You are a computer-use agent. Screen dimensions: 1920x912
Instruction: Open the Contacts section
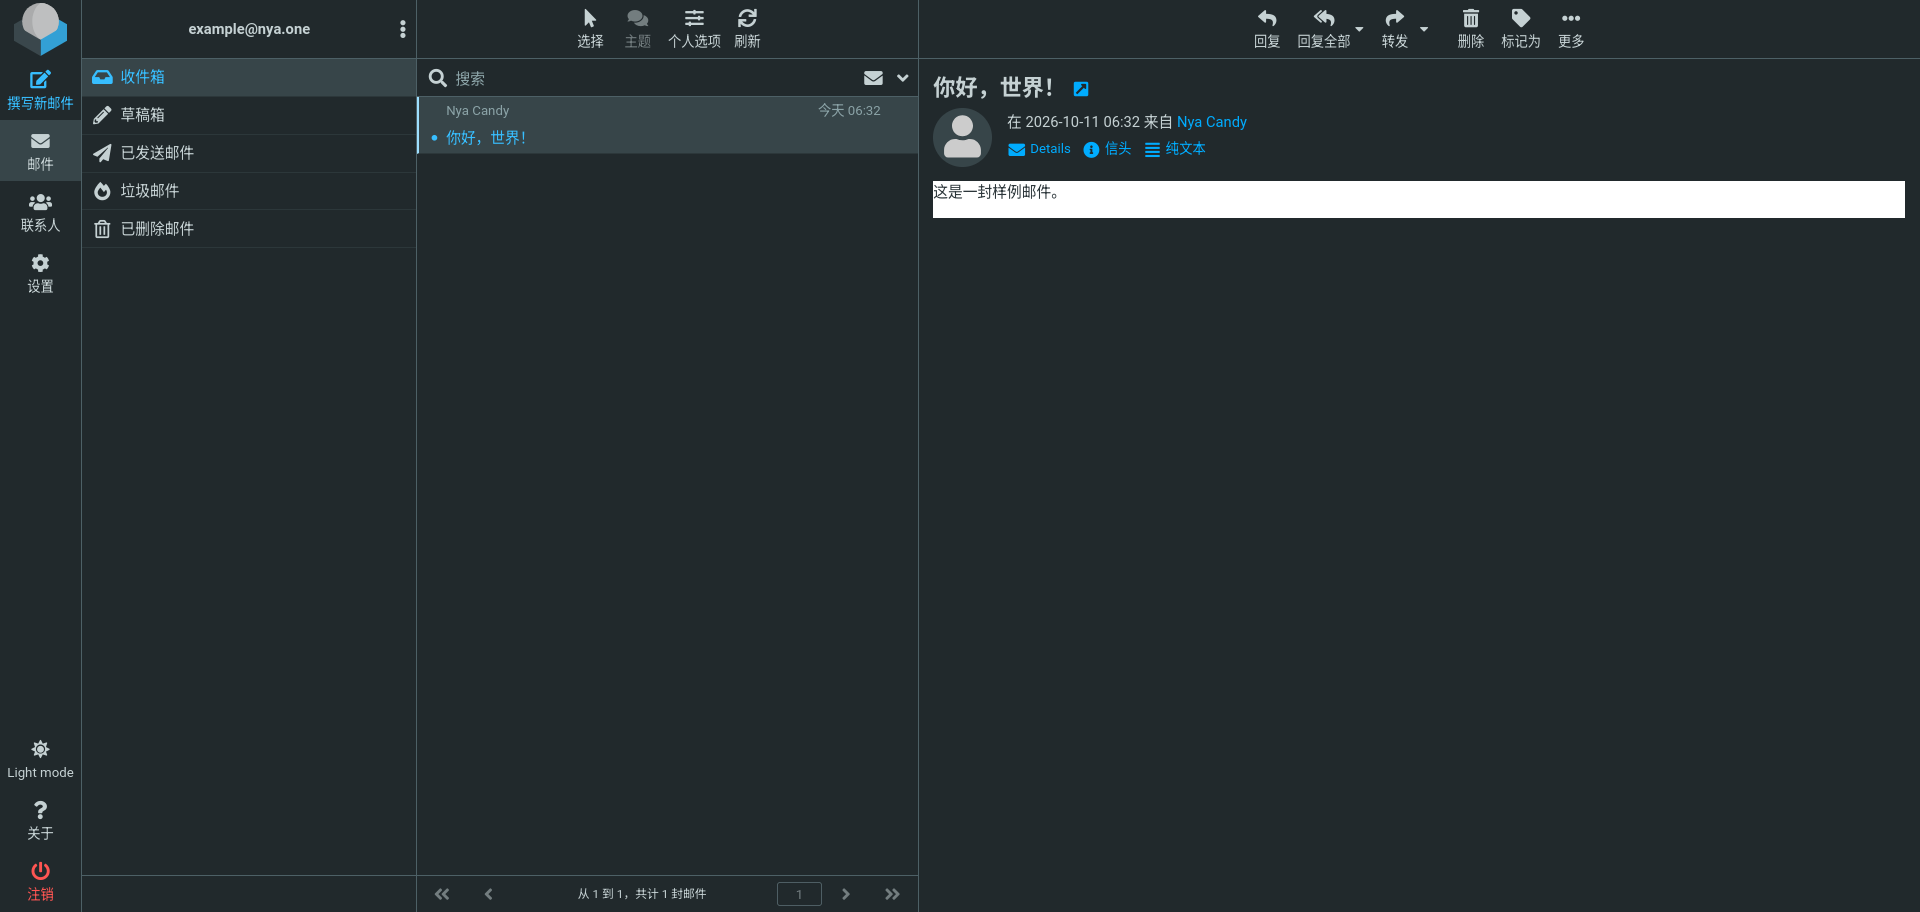pos(40,212)
